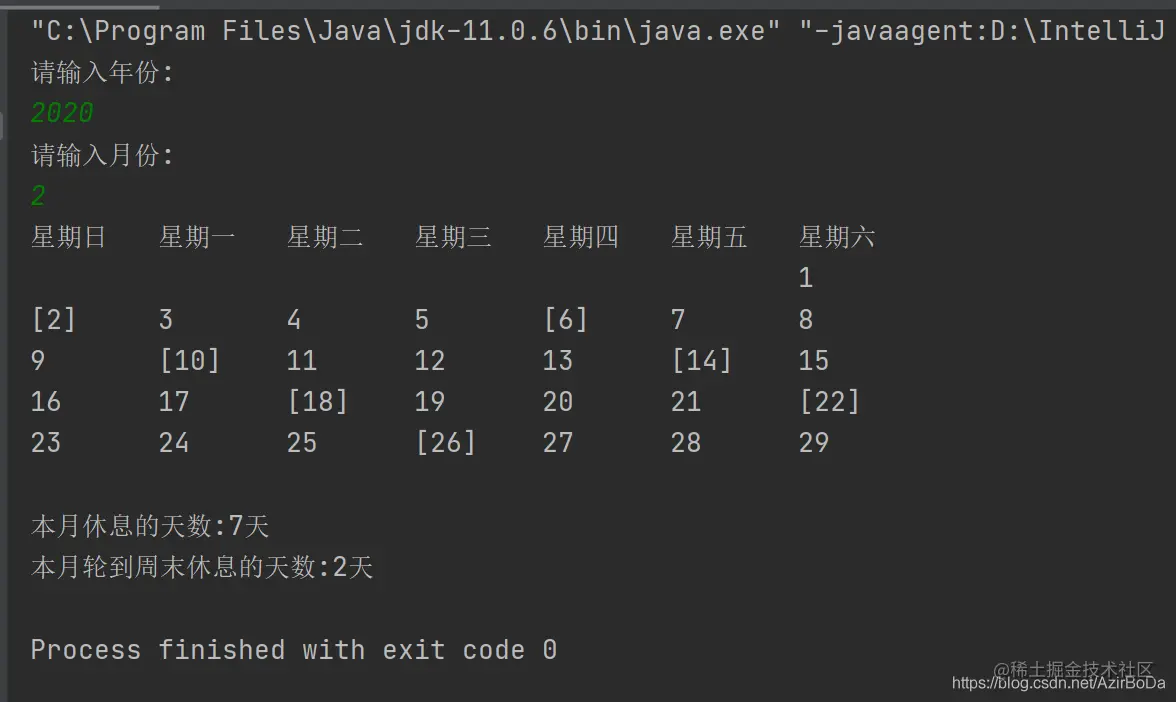
Task: Click the Process finished exit code line
Action: pos(294,650)
